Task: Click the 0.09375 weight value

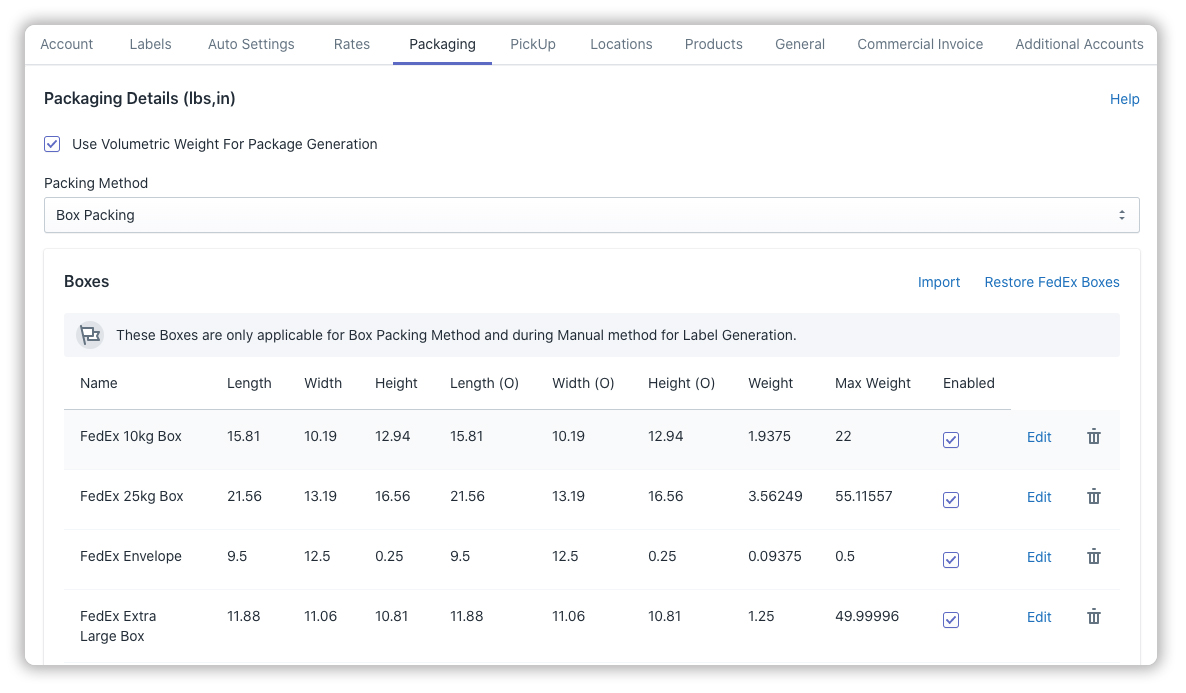Action: pos(775,556)
